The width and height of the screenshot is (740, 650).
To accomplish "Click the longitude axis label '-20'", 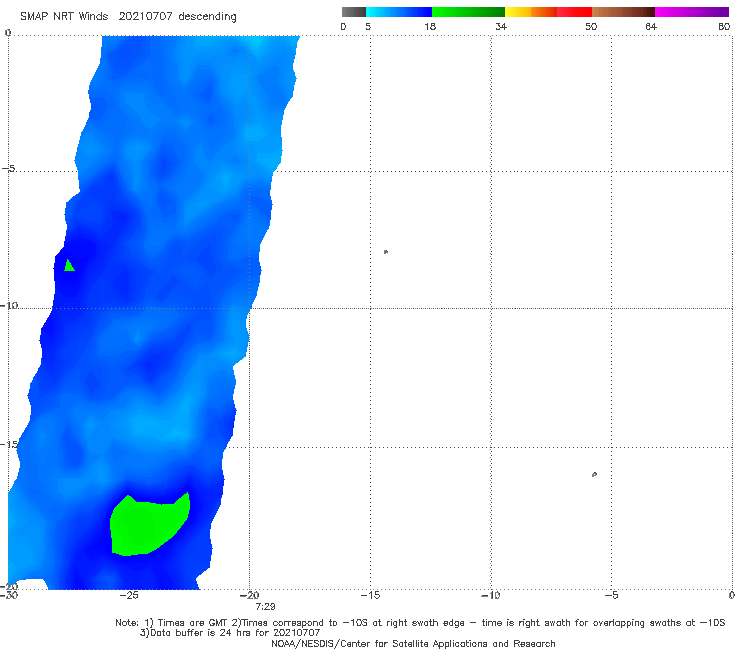I will pyautogui.click(x=249, y=595).
